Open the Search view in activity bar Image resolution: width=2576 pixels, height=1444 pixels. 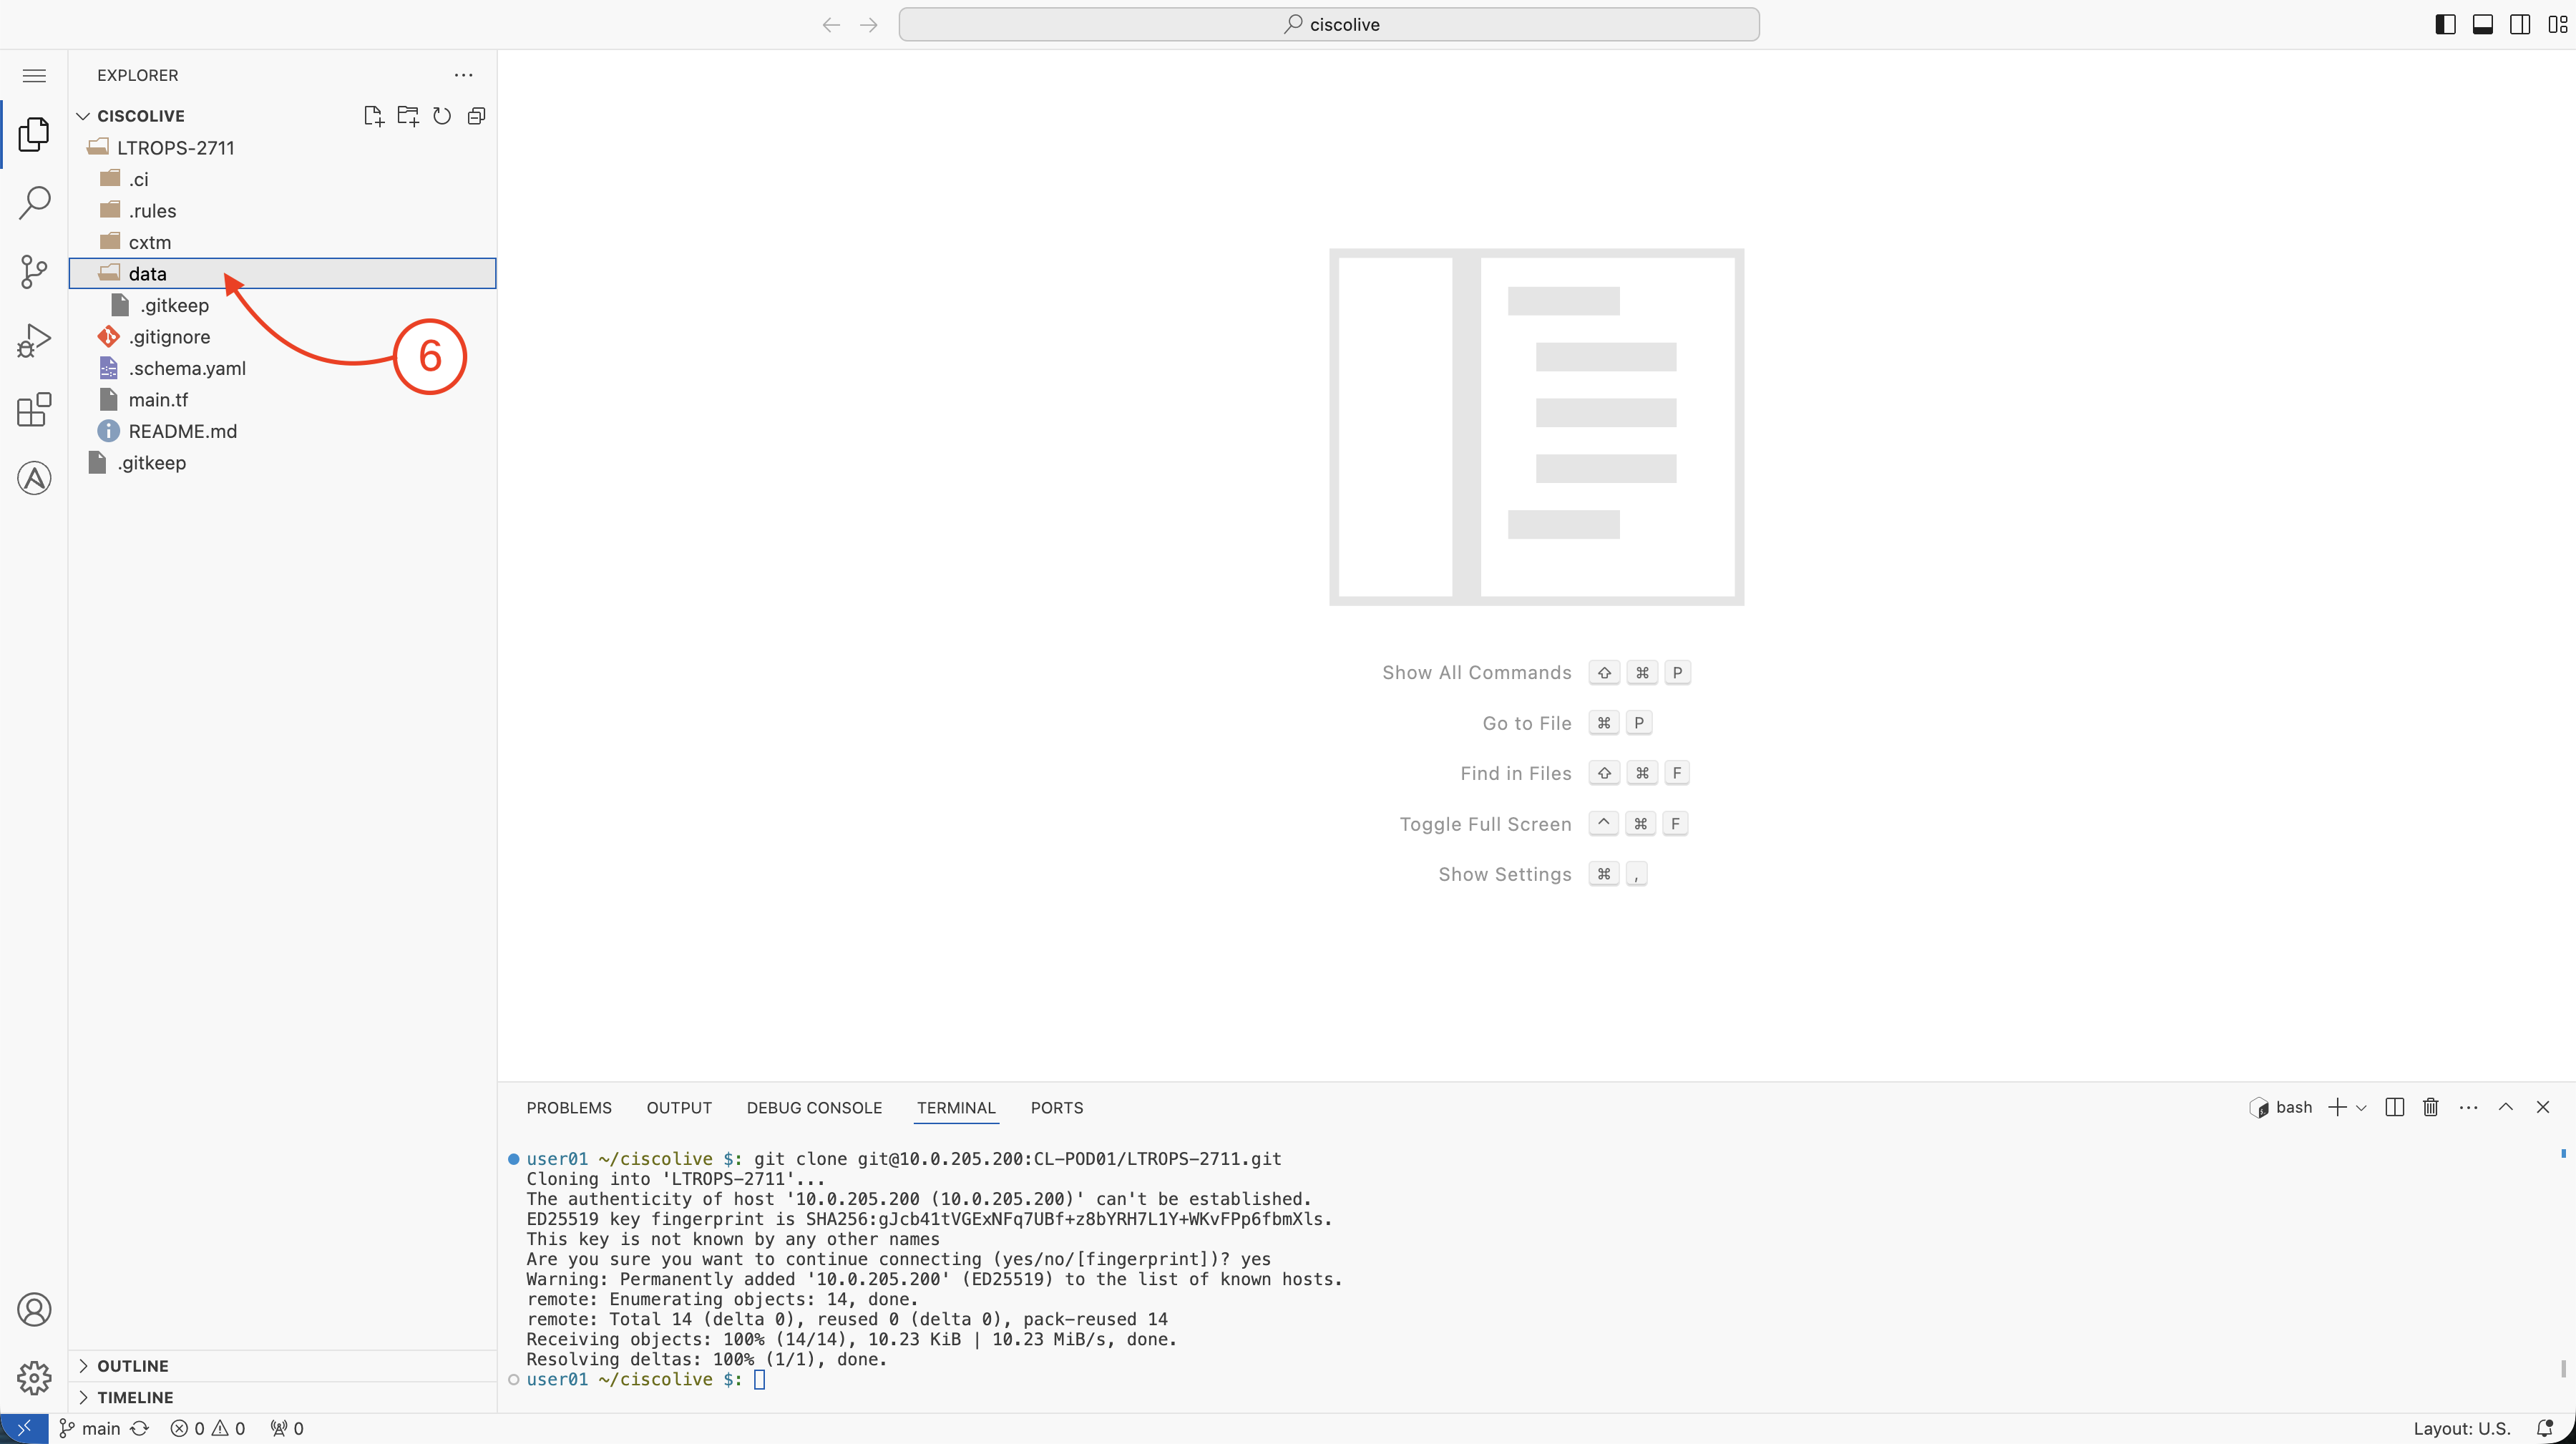34,203
